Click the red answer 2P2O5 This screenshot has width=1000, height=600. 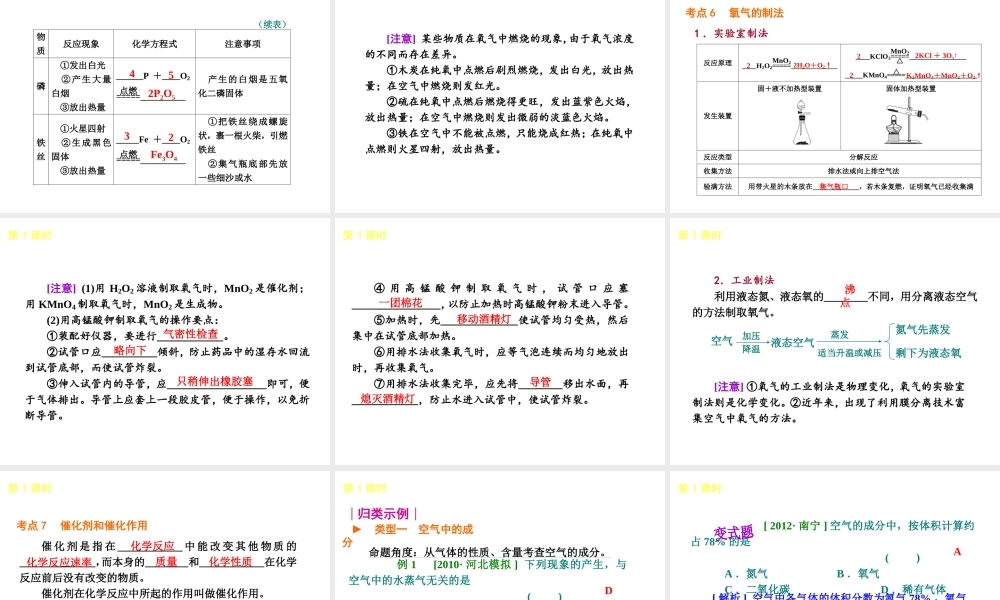click(x=161, y=94)
